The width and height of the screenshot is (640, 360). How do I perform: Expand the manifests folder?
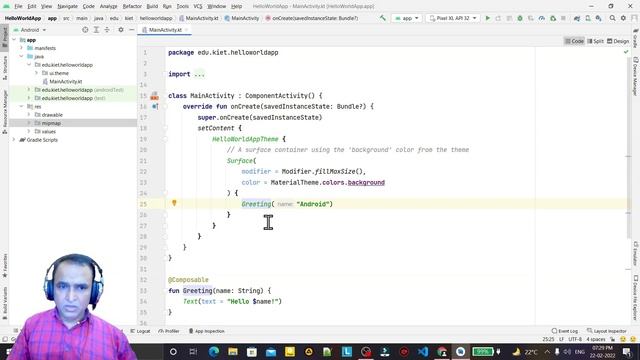(x=21, y=48)
